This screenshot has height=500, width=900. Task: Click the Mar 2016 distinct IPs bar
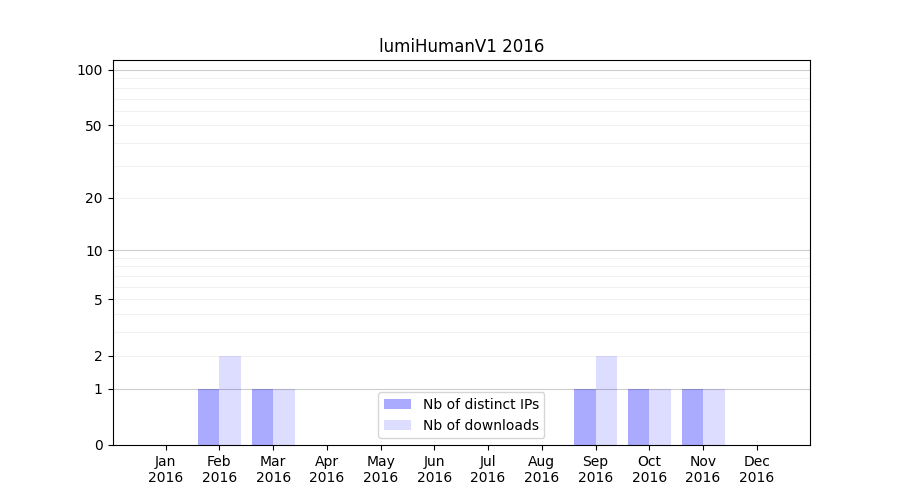tap(262, 417)
